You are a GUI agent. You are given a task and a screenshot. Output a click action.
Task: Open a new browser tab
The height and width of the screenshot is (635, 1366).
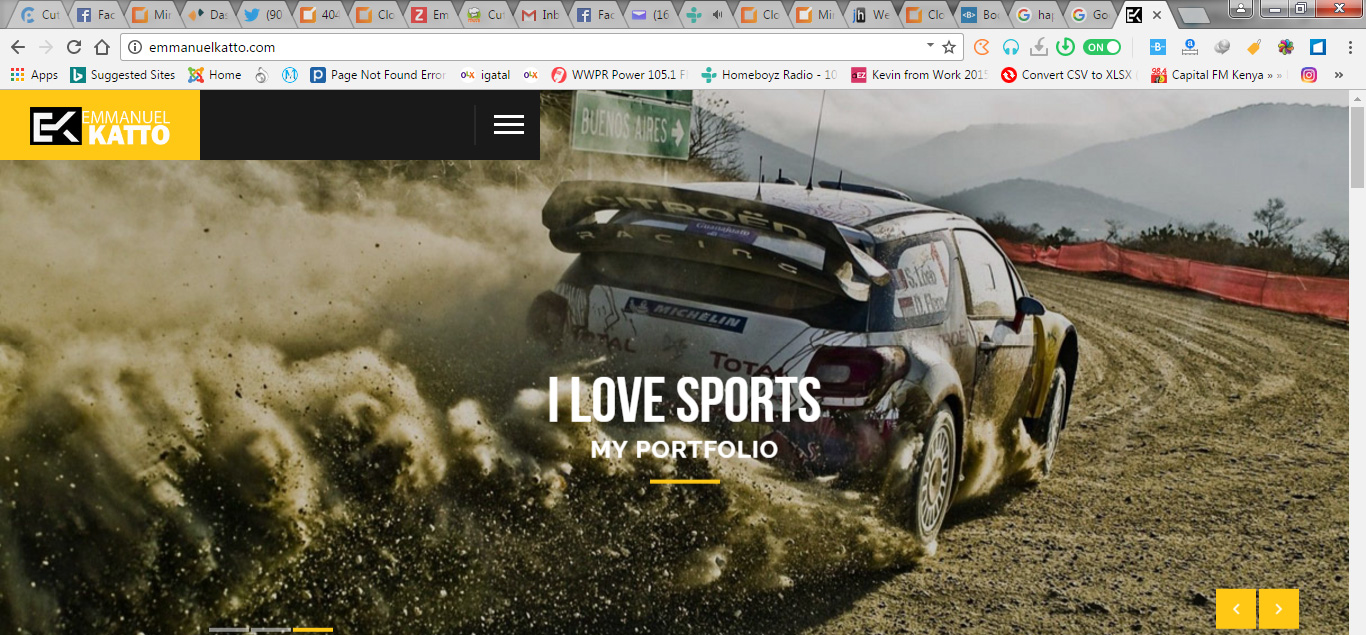click(1193, 16)
